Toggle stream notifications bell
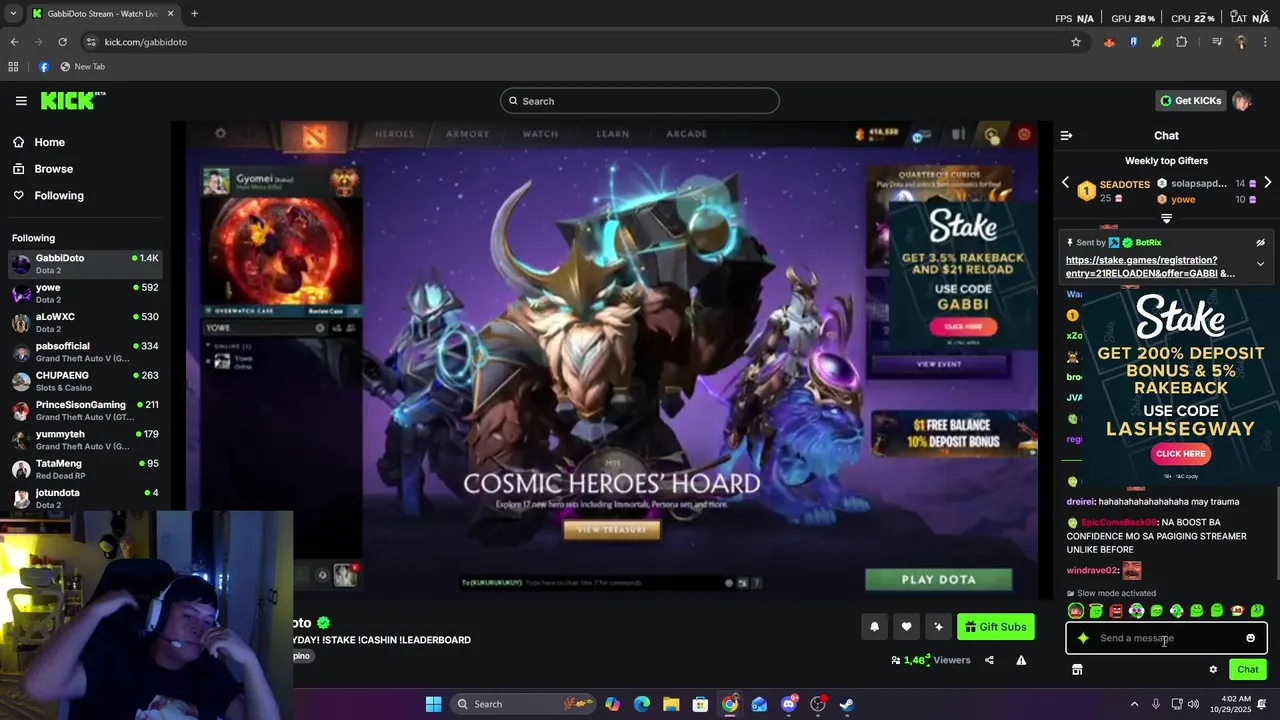The width and height of the screenshot is (1280, 720). (874, 627)
